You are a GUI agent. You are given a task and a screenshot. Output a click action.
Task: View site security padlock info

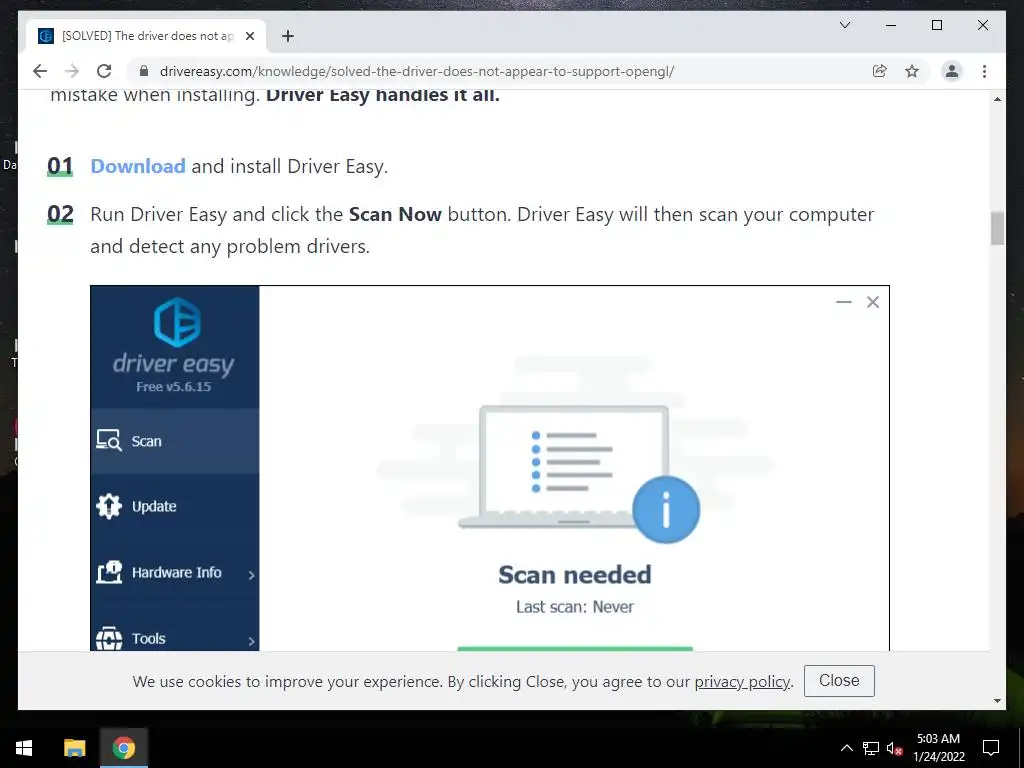coord(144,71)
